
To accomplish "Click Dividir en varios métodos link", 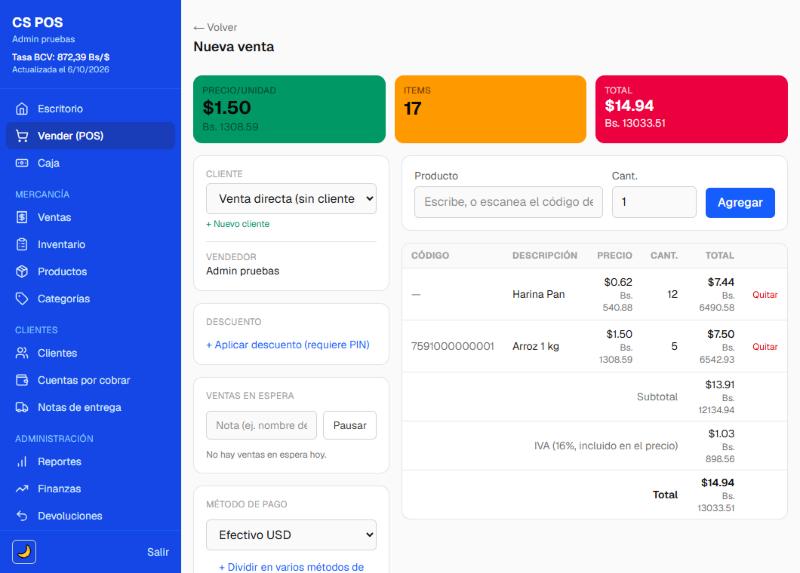I will 291,567.
